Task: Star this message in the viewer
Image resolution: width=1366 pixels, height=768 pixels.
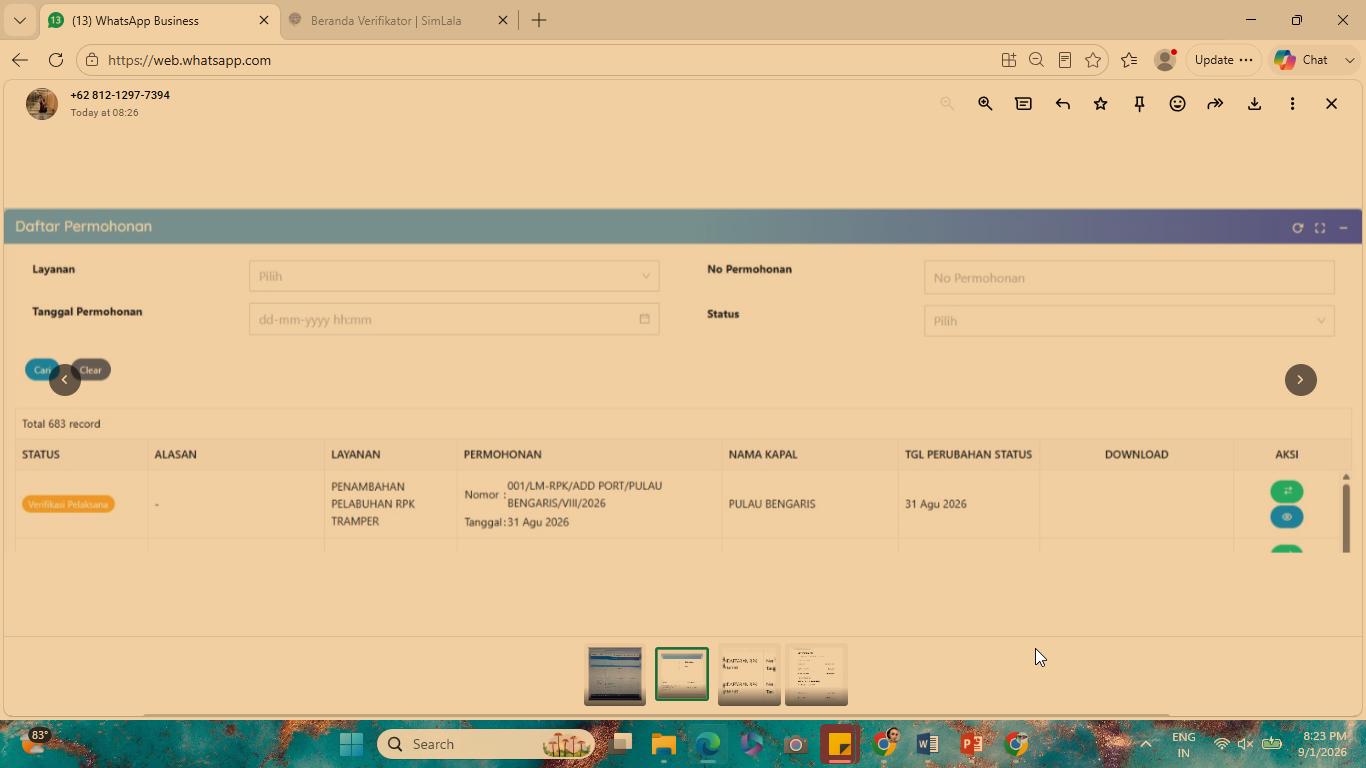Action: click(x=1100, y=103)
